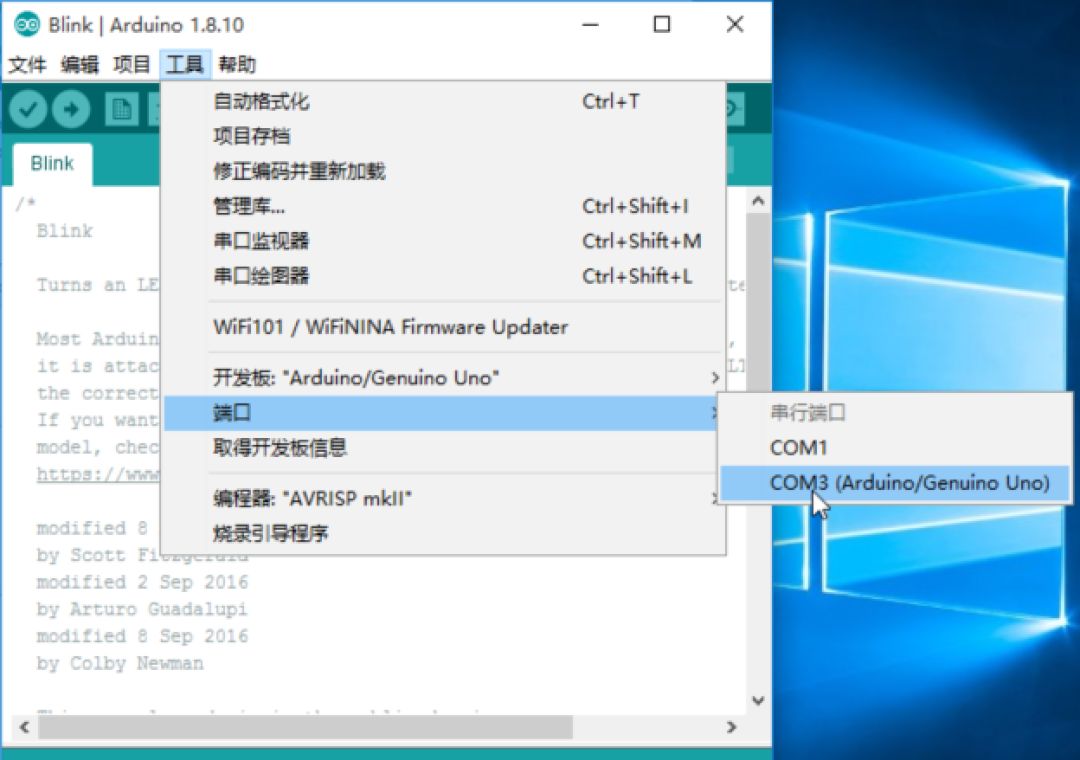
Task: Click the Verify (checkmark) button
Action: pyautogui.click(x=27, y=110)
